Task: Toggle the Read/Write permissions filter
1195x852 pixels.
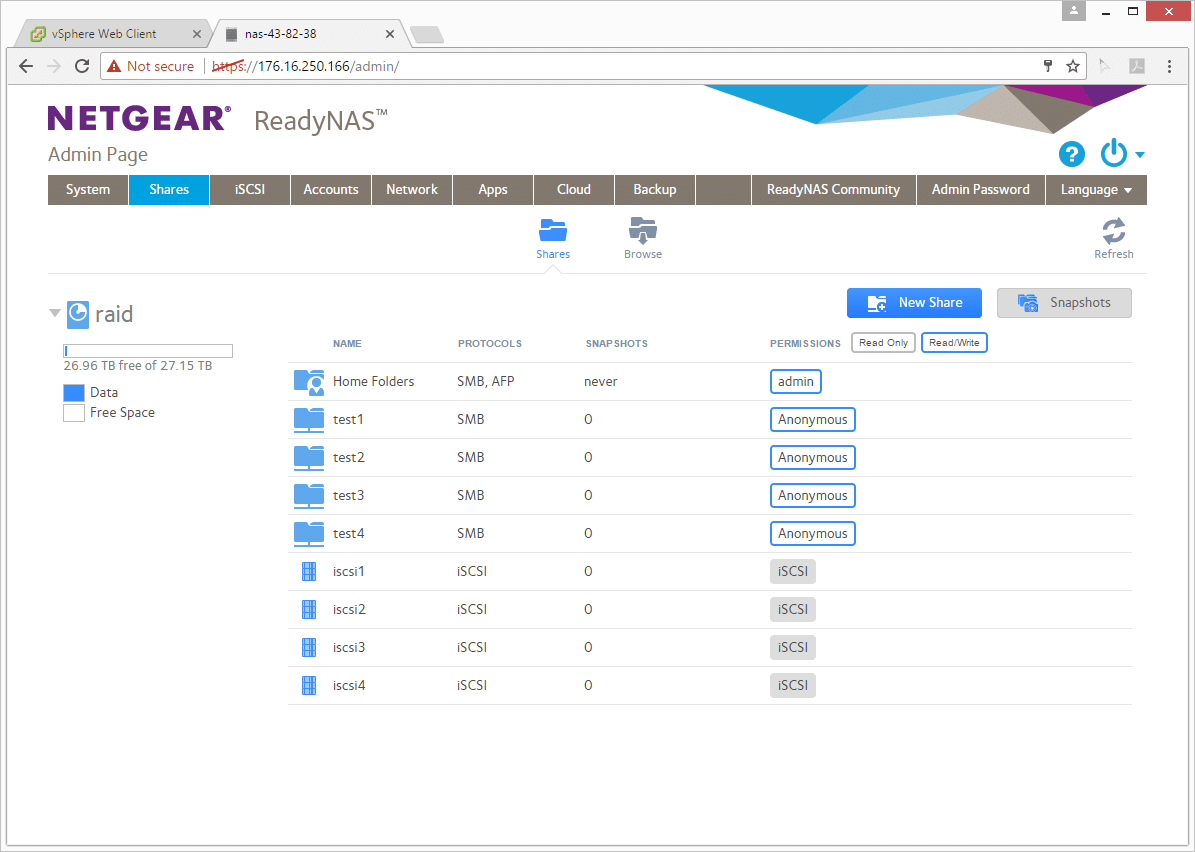Action: 954,343
